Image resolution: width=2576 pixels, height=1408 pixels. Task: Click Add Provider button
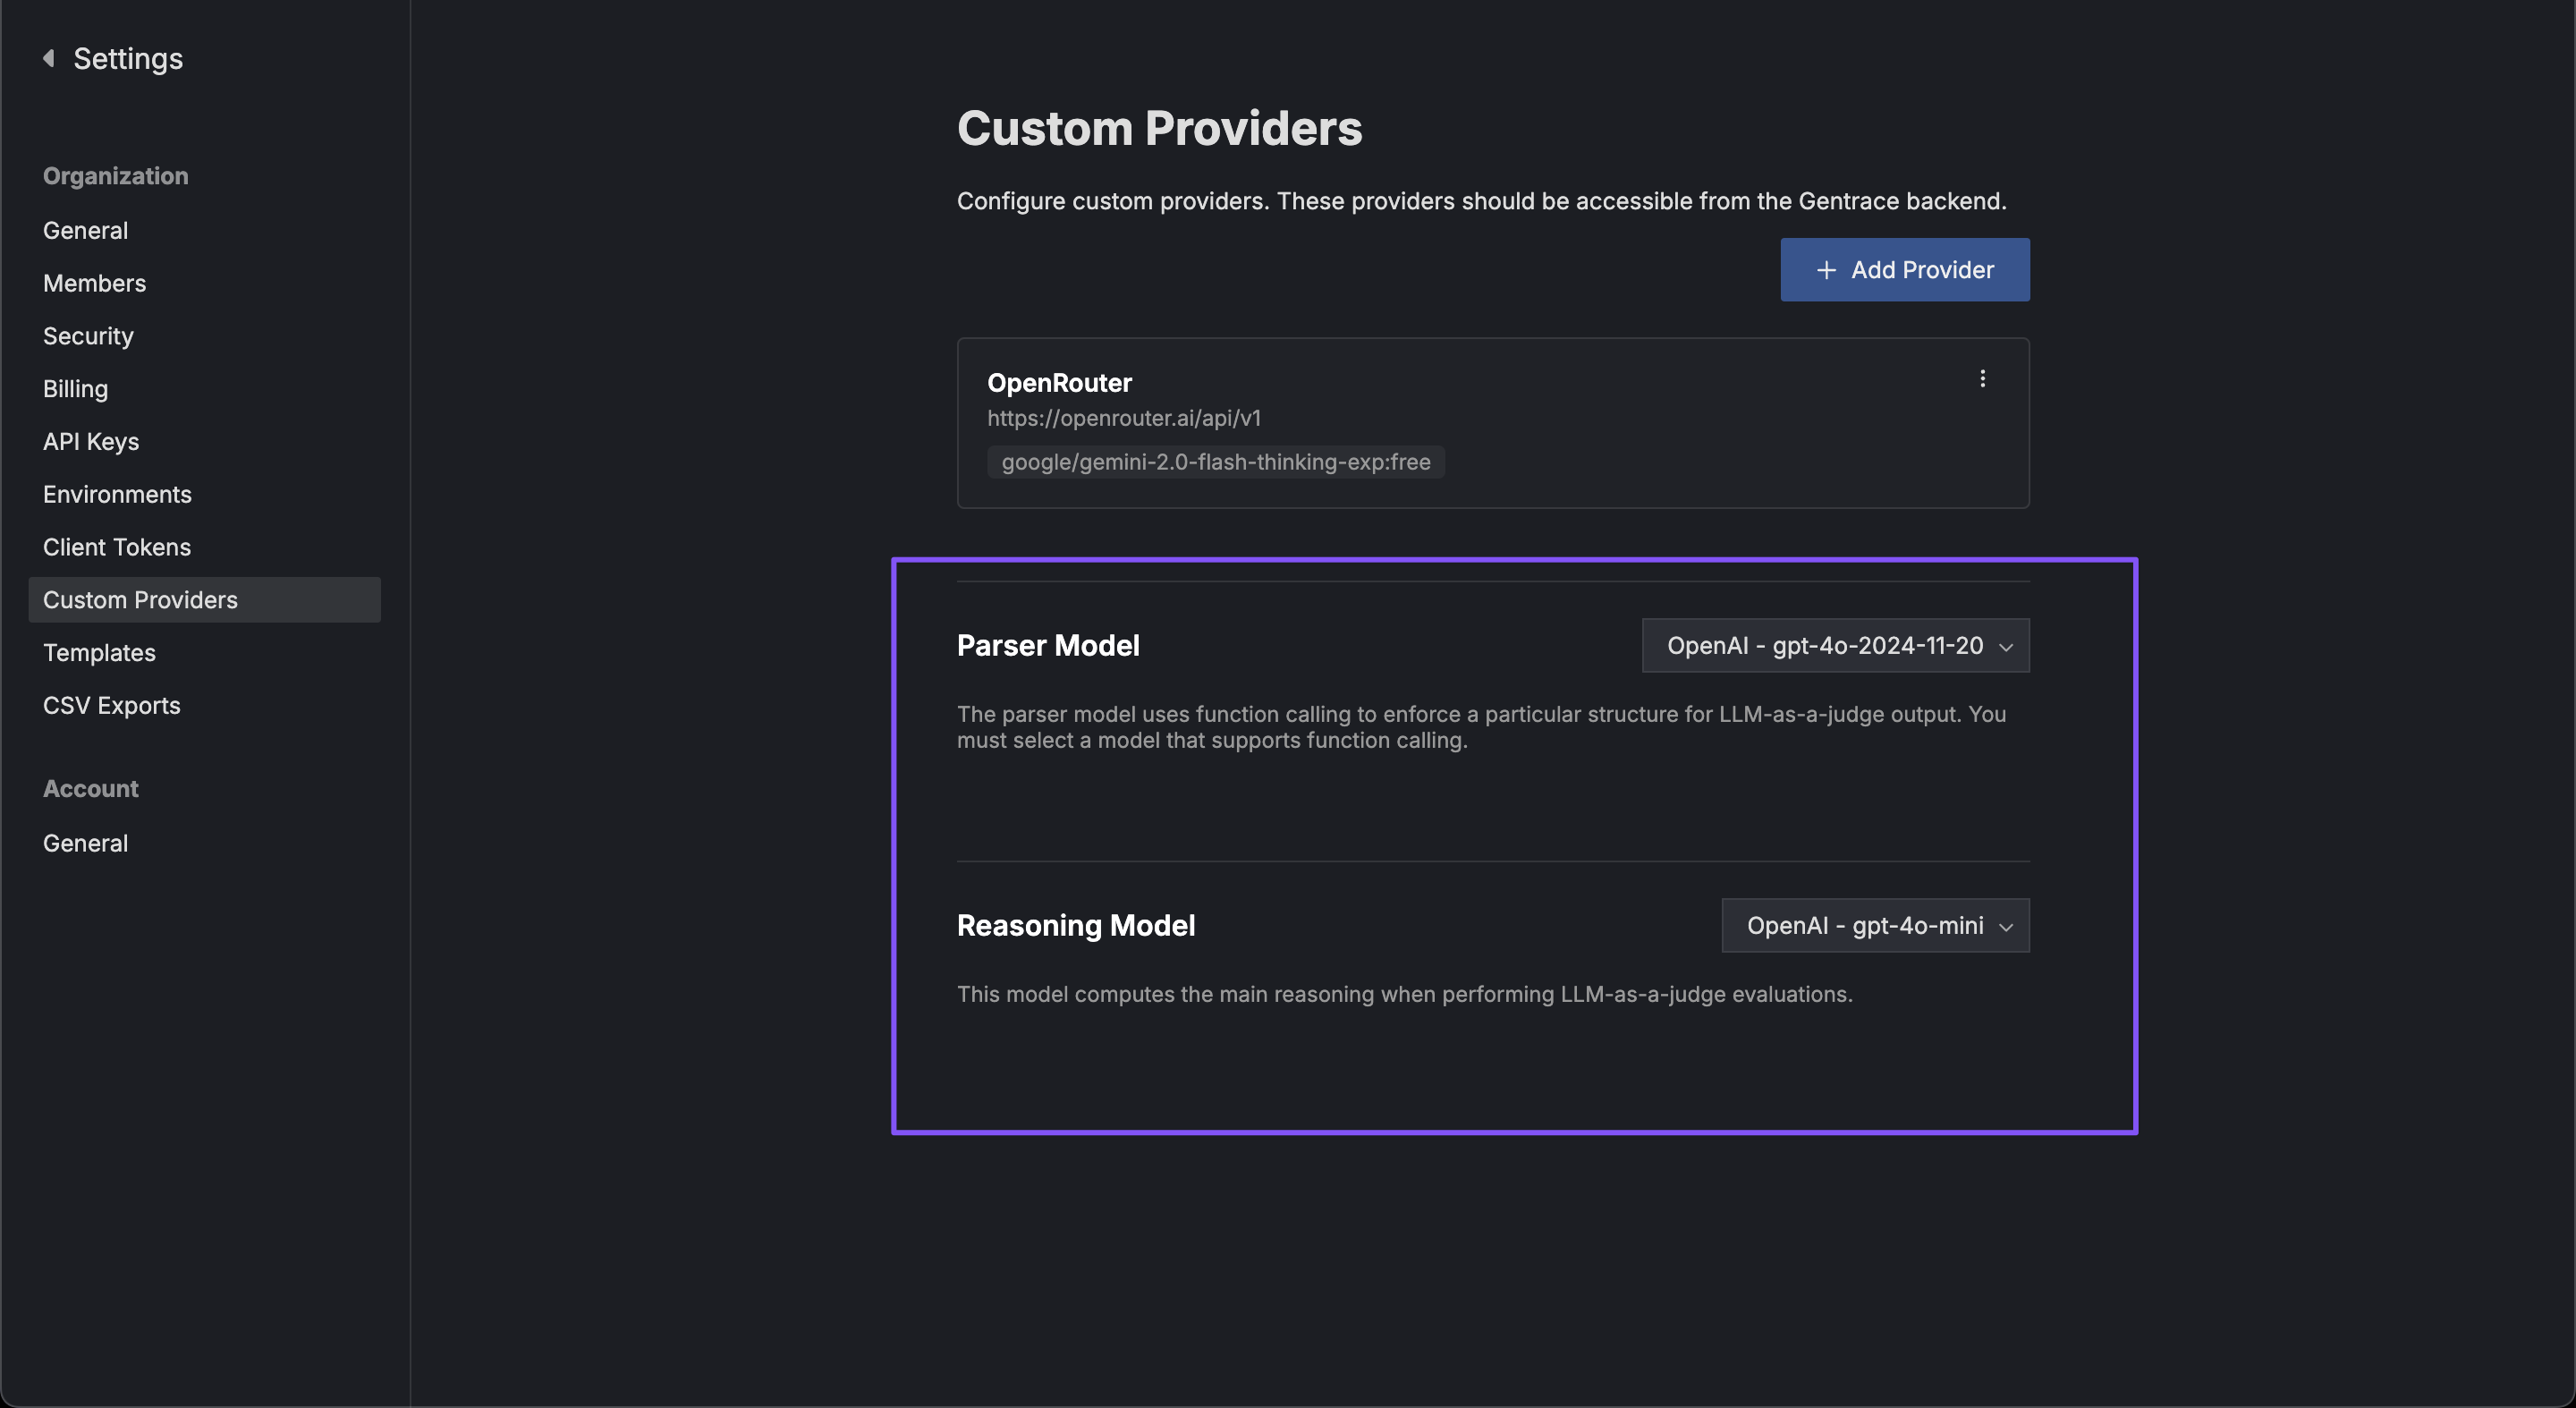click(1905, 268)
